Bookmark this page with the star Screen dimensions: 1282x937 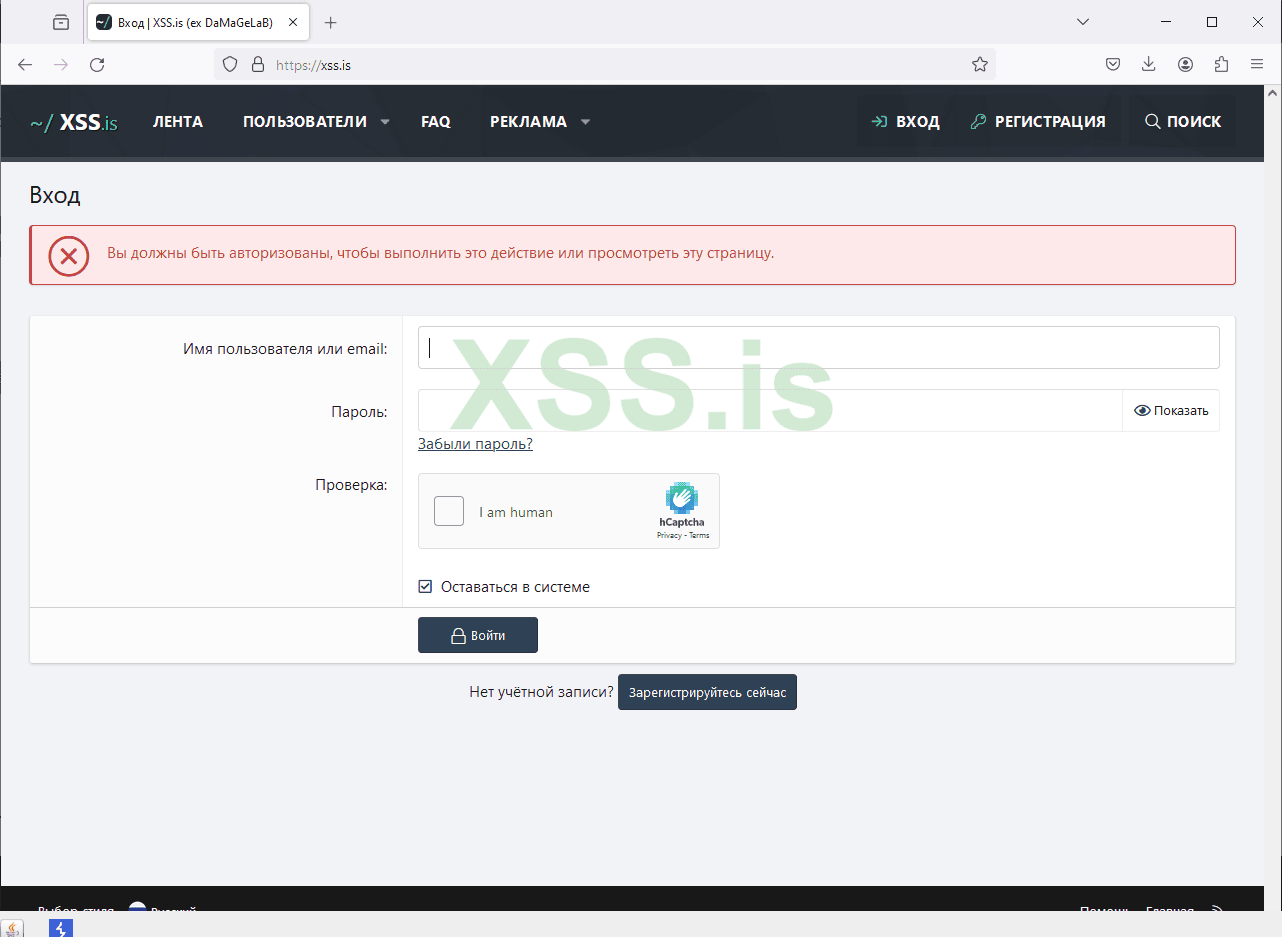[x=980, y=64]
